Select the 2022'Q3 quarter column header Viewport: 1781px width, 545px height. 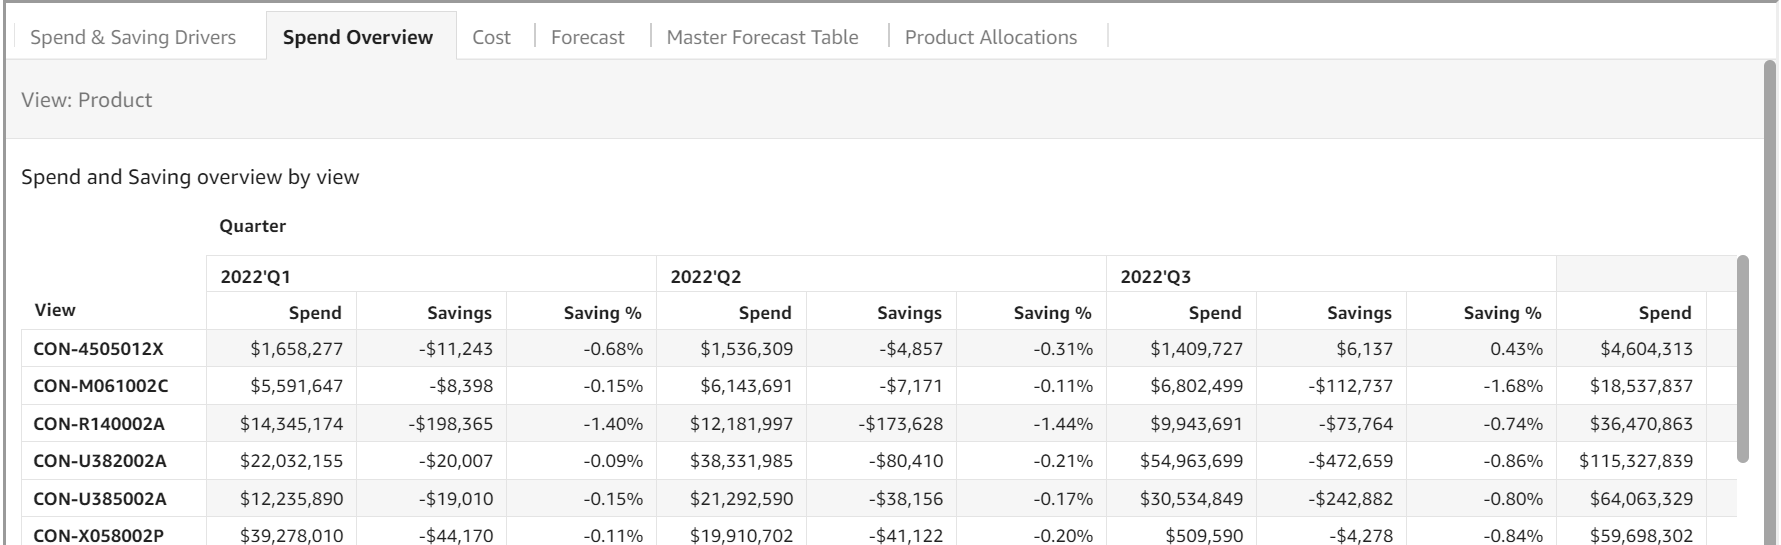pos(1156,277)
